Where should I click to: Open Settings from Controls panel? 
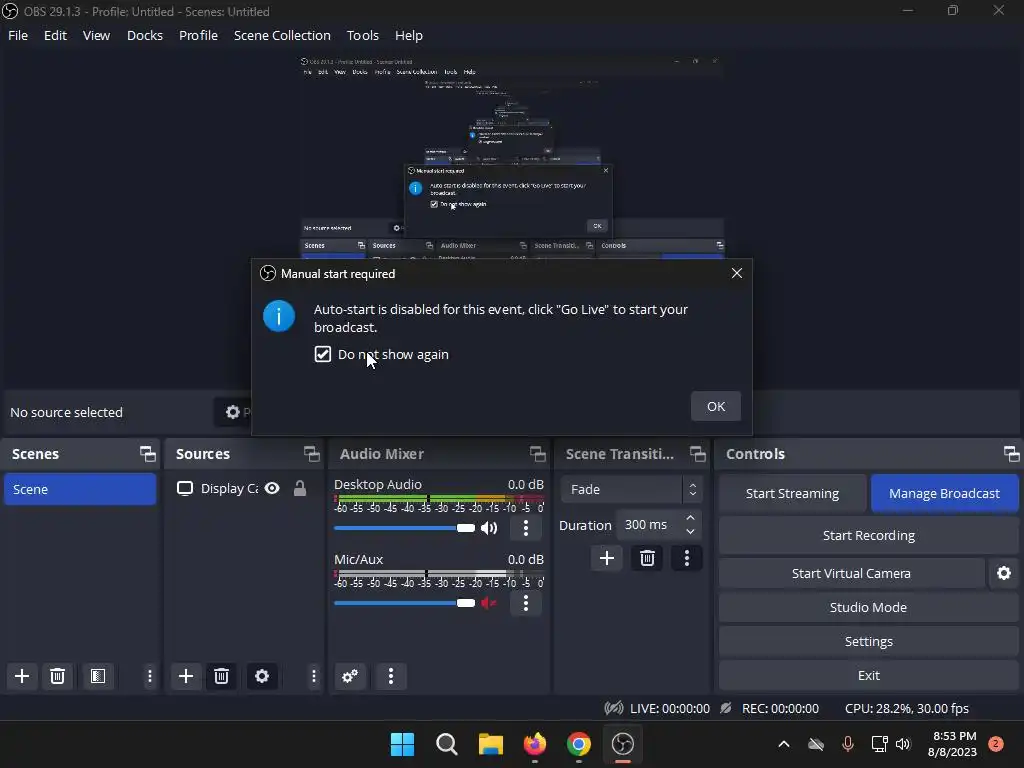tap(869, 641)
